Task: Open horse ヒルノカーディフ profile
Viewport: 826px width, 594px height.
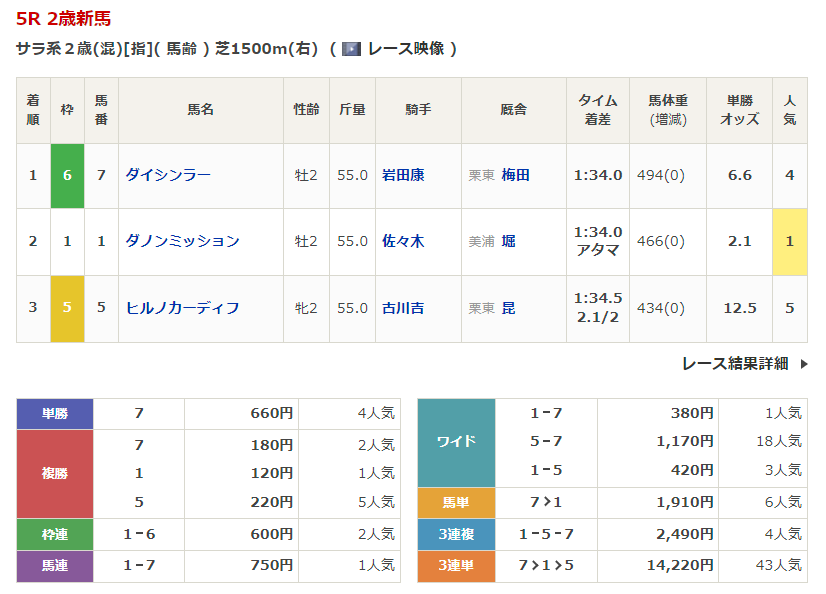Action: coord(182,308)
